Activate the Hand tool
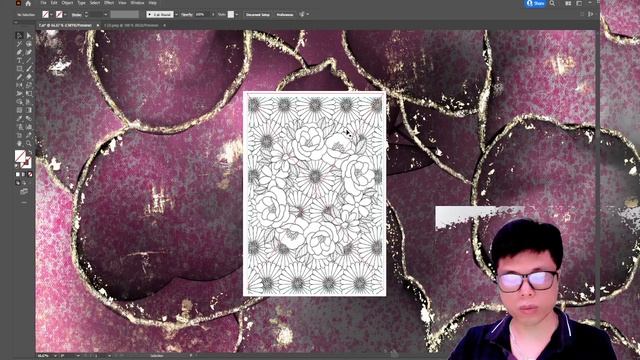Screen dimensions: 640x360 pos(19,143)
